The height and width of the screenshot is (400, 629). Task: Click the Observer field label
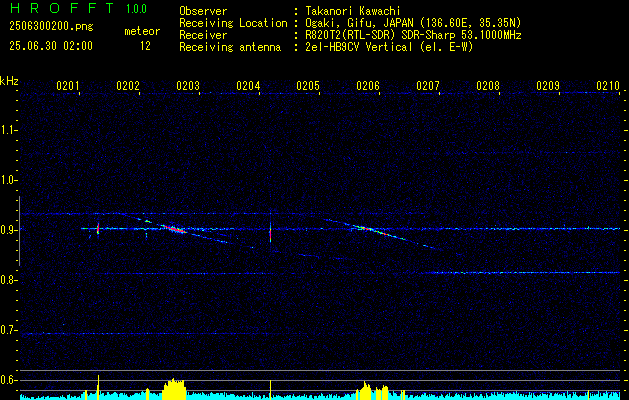click(203, 11)
